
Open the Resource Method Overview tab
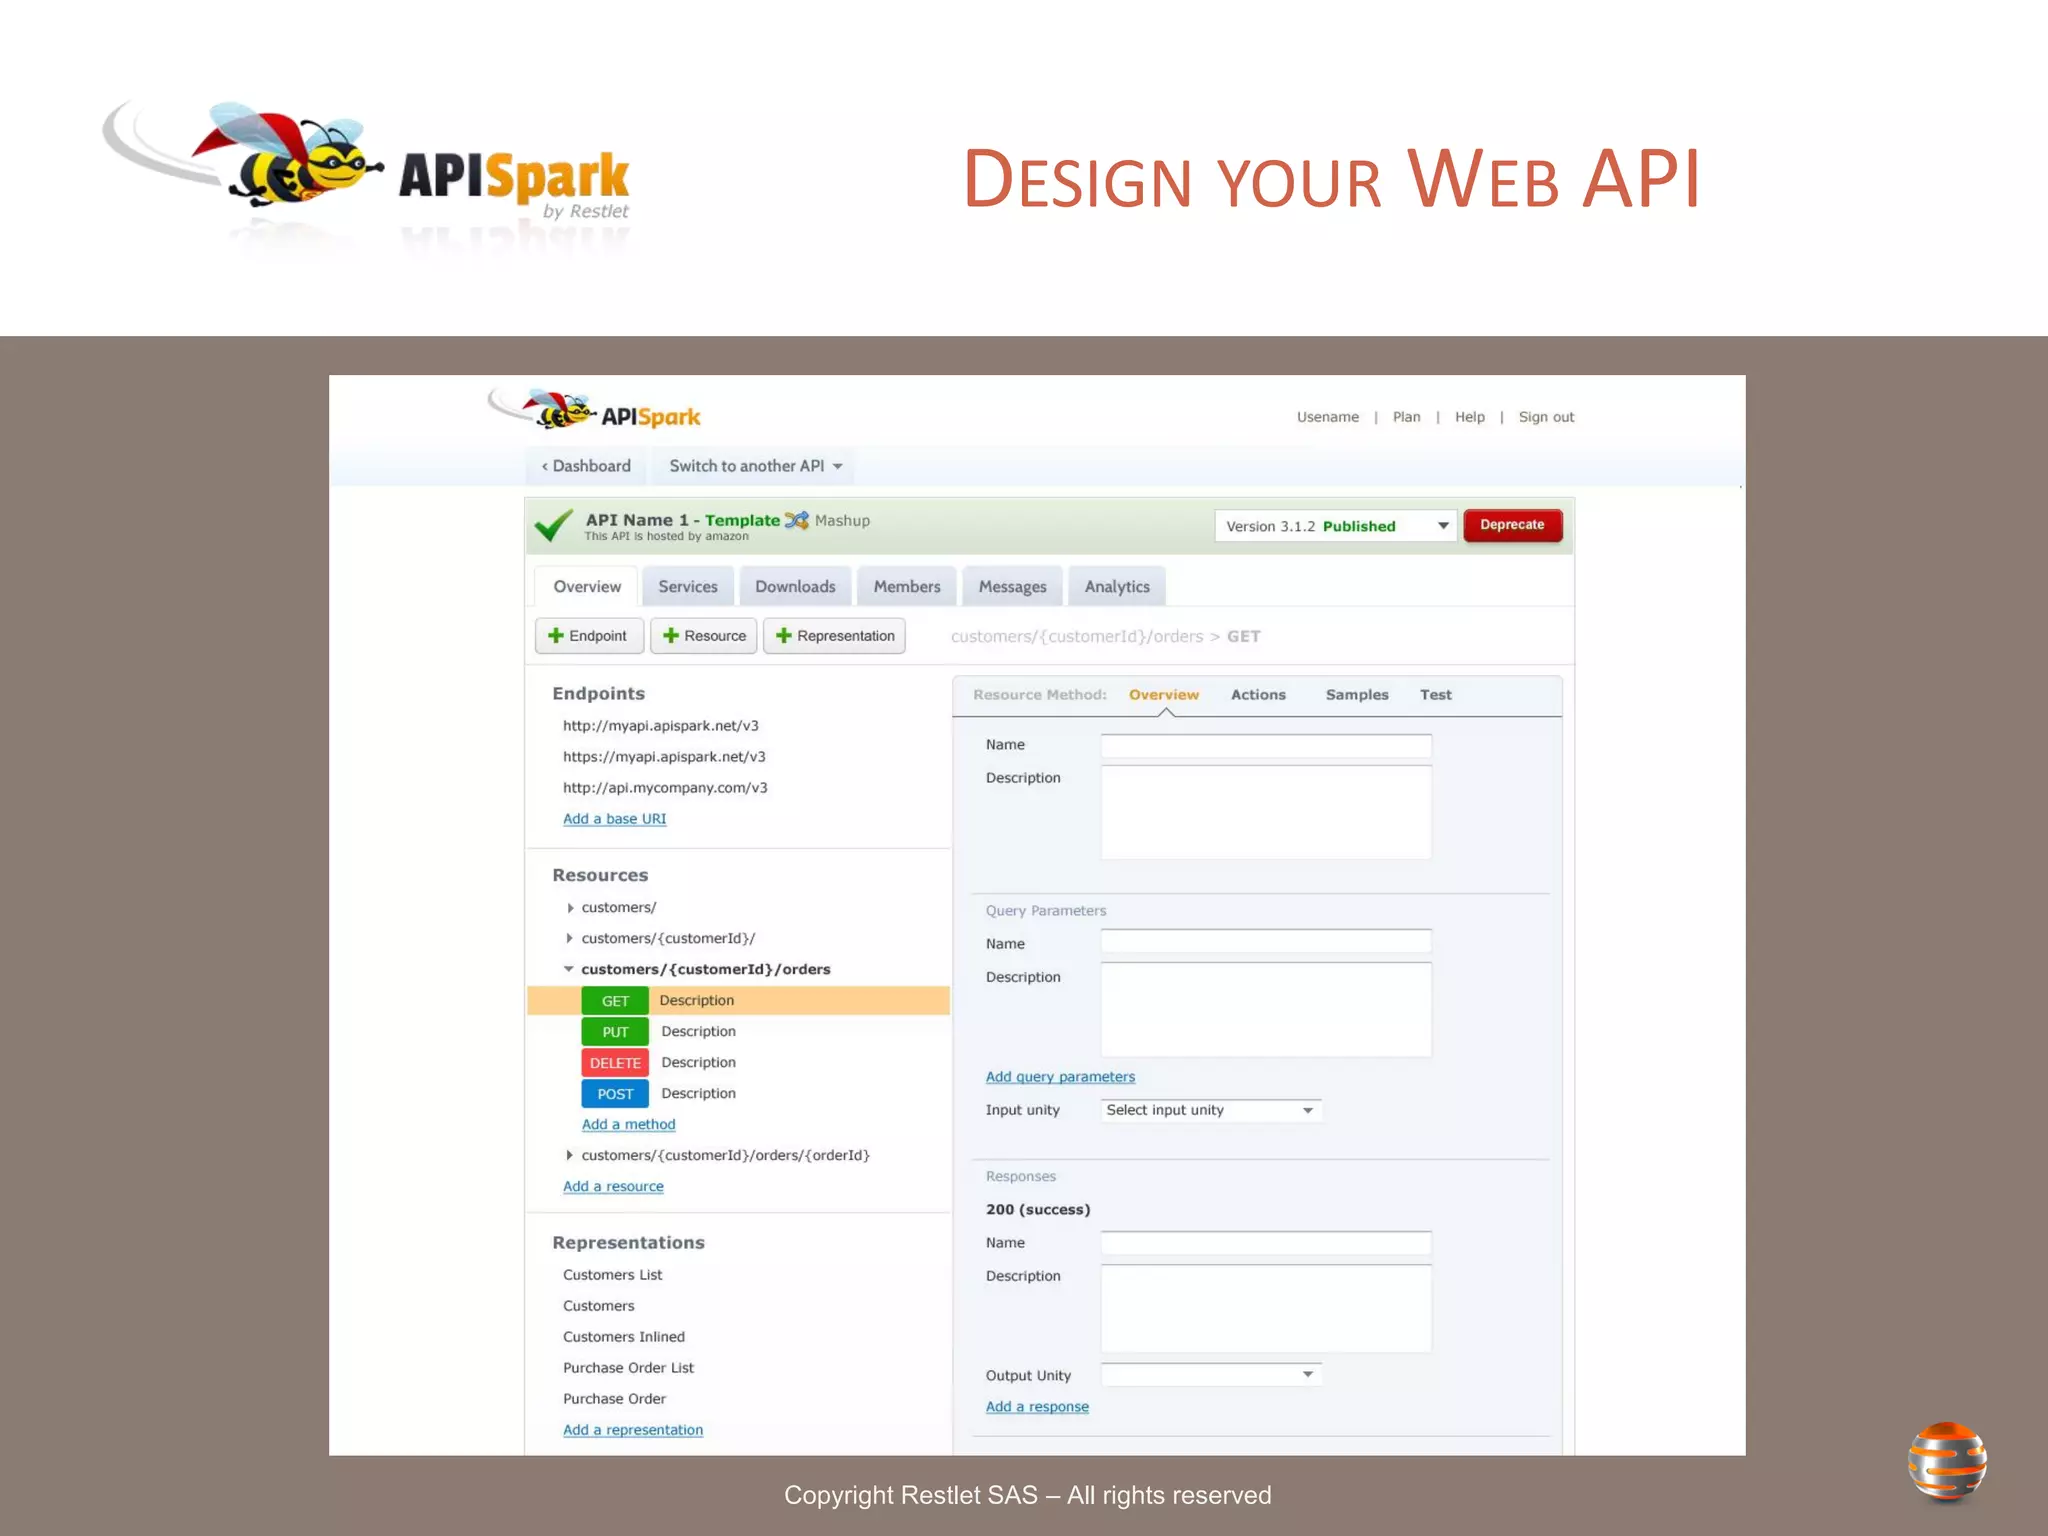coord(1164,695)
